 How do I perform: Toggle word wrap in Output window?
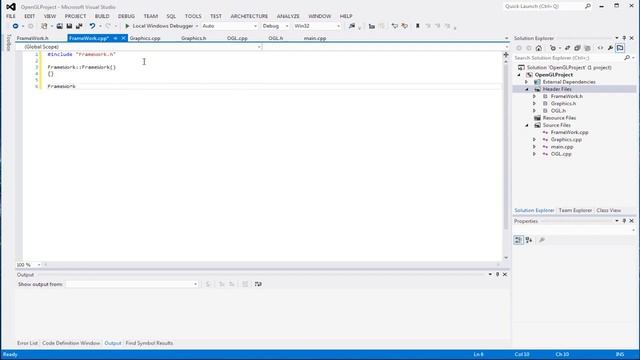point(258,284)
